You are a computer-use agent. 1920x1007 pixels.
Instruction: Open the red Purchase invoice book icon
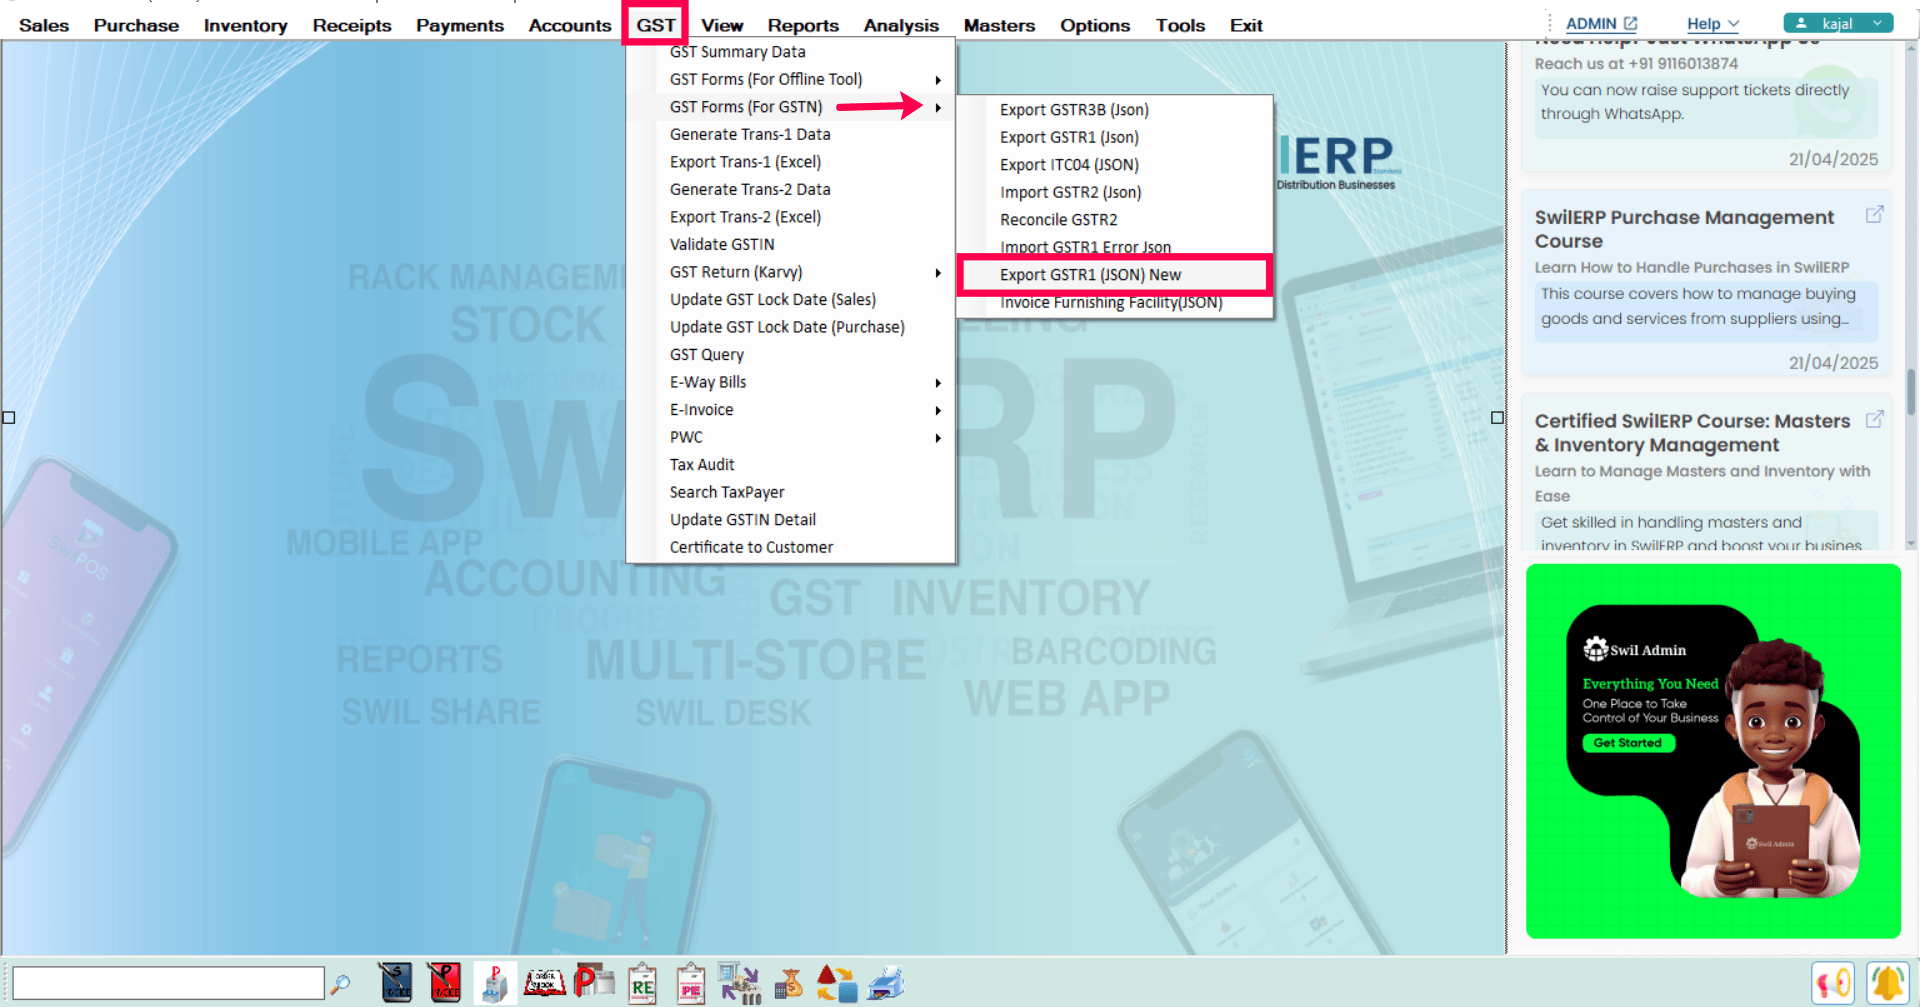(444, 983)
